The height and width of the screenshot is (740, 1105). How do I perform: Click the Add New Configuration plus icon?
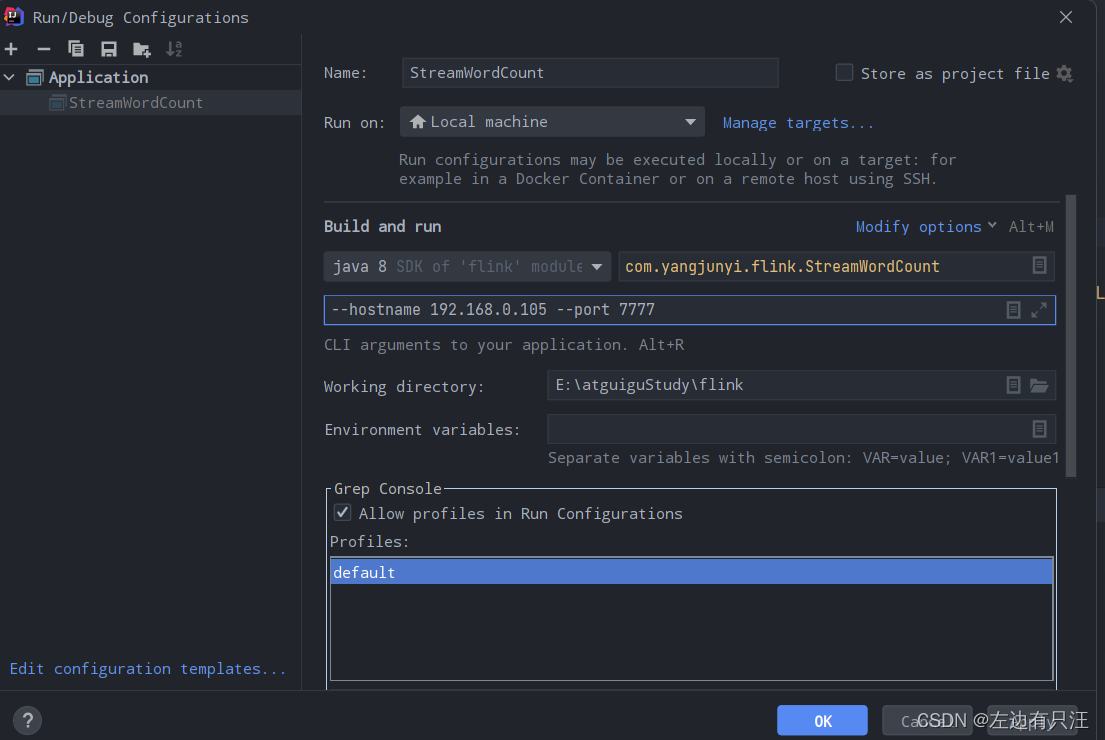click(12, 49)
